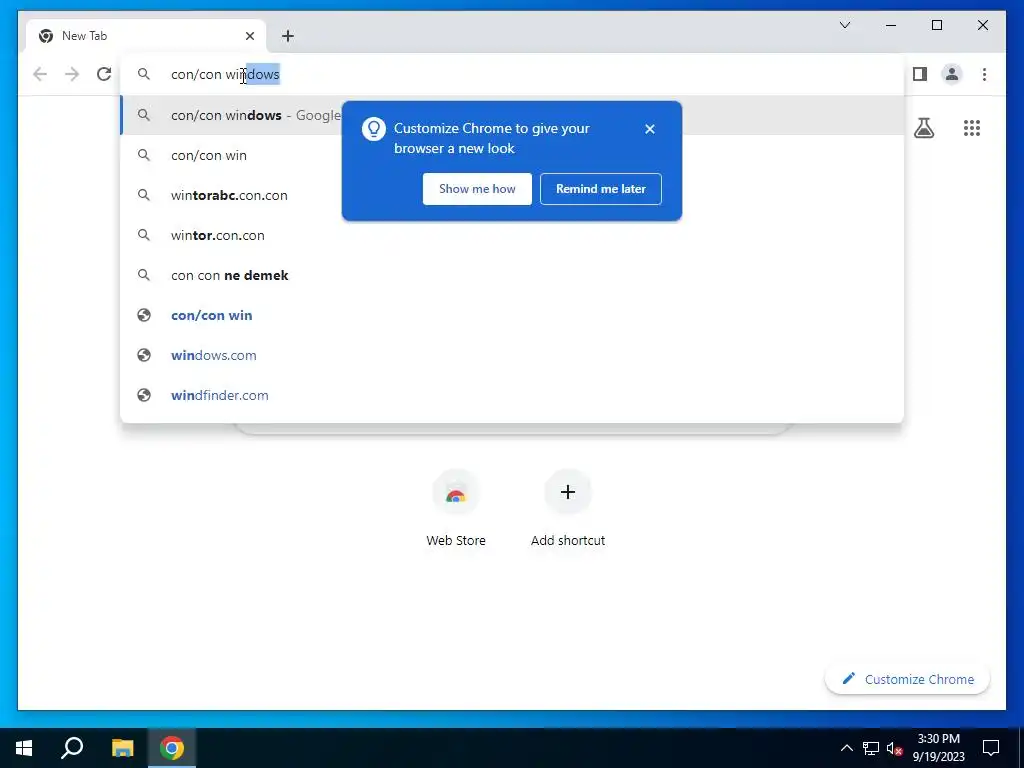Select the 'con con ne demek' suggestion
The width and height of the screenshot is (1024, 768).
coord(512,276)
